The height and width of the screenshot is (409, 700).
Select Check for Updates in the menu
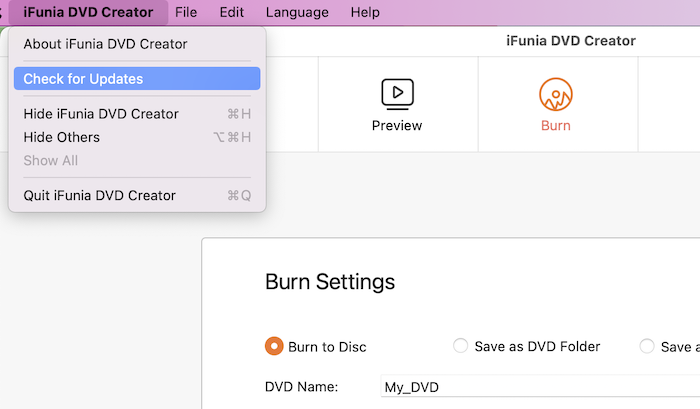coord(83,79)
